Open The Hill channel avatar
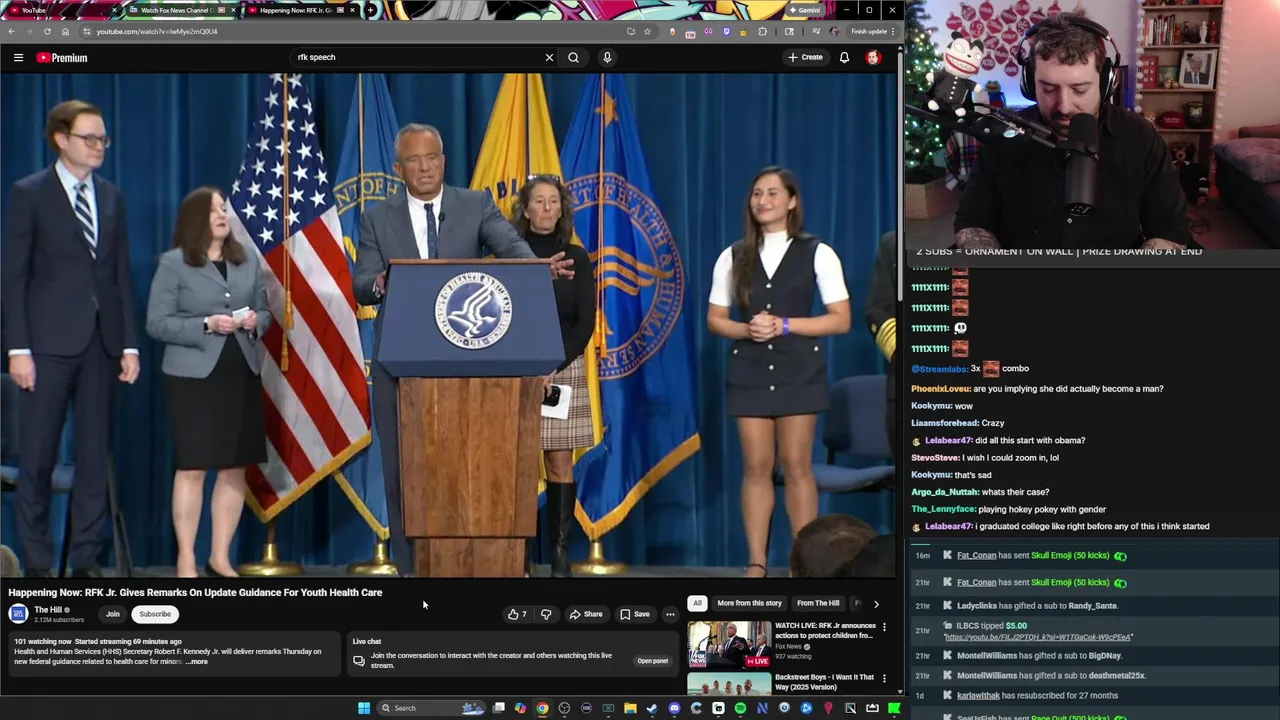Viewport: 1280px width, 720px height. click(x=18, y=614)
